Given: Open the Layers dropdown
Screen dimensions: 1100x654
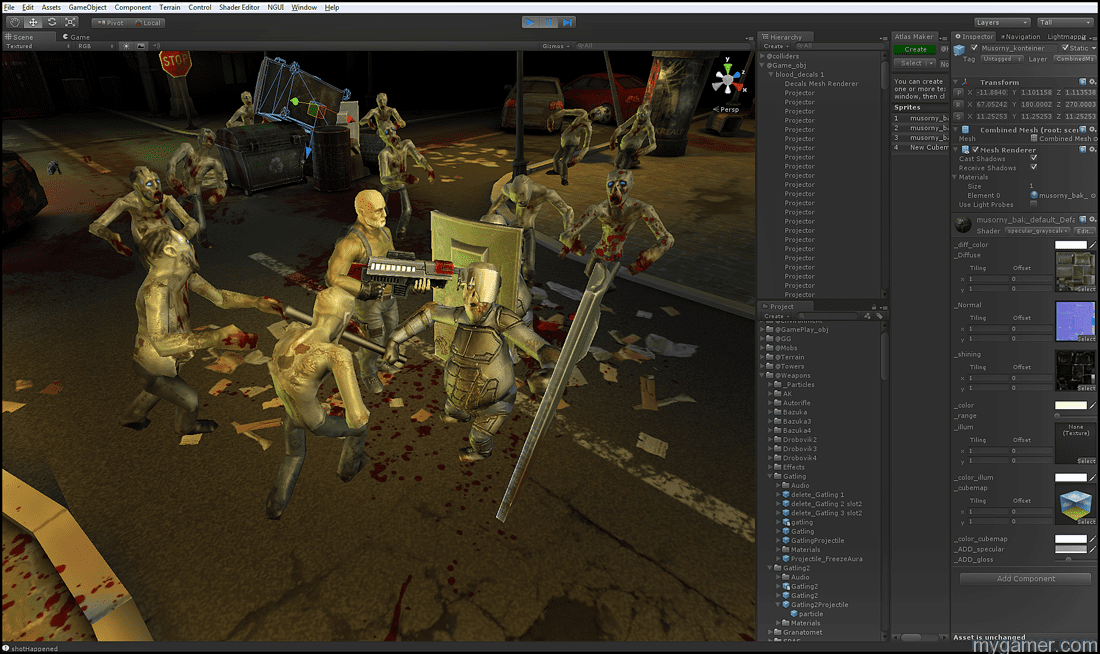Looking at the screenshot, I should (1002, 22).
